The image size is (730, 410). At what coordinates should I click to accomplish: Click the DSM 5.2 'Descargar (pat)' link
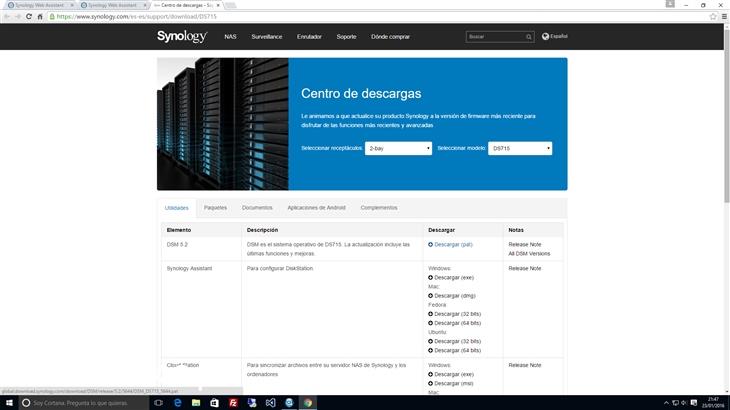pos(453,244)
